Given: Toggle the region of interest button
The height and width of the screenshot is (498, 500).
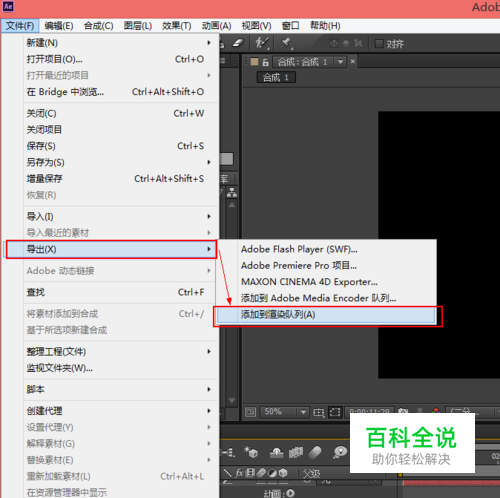Looking at the screenshot, I should coord(335,412).
